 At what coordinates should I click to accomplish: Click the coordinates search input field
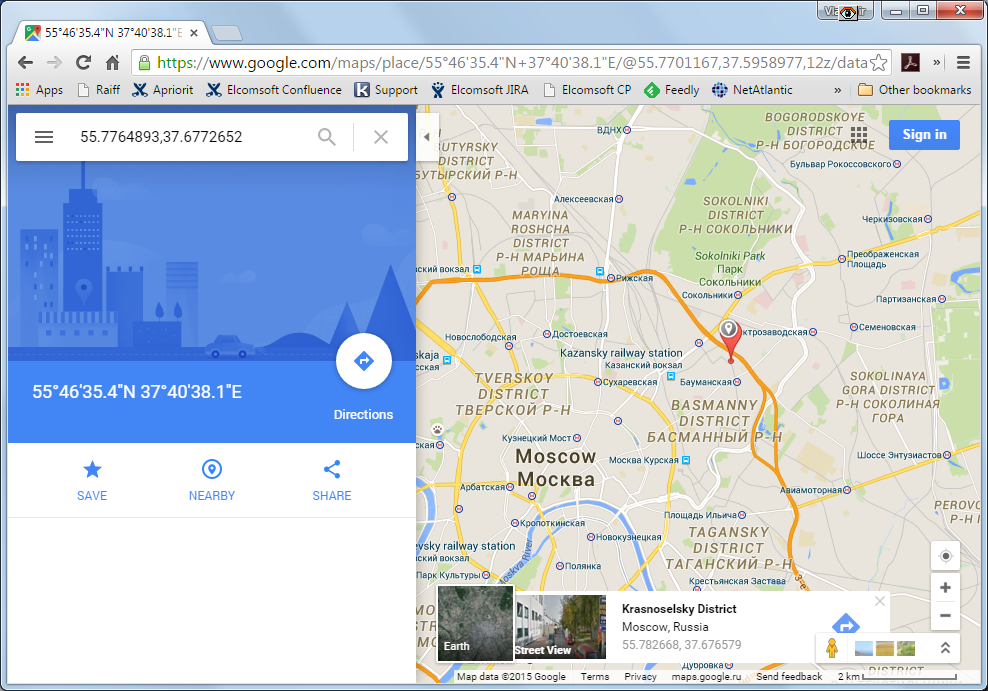pyautogui.click(x=190, y=137)
